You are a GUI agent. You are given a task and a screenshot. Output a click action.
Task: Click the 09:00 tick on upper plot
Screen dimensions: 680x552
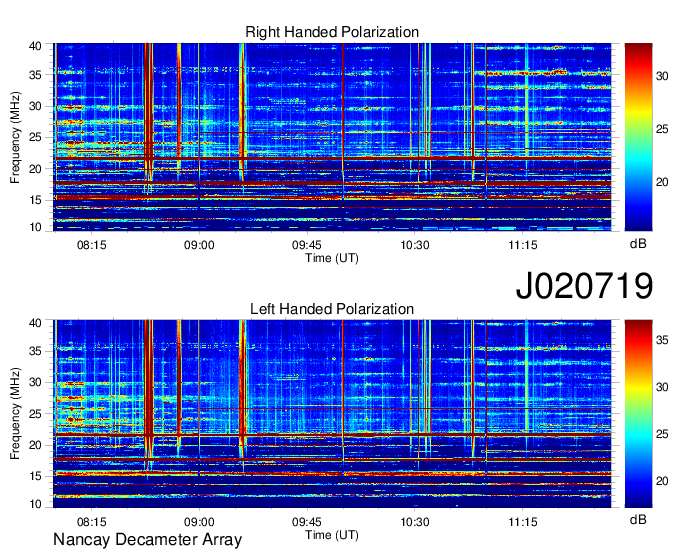click(x=199, y=245)
